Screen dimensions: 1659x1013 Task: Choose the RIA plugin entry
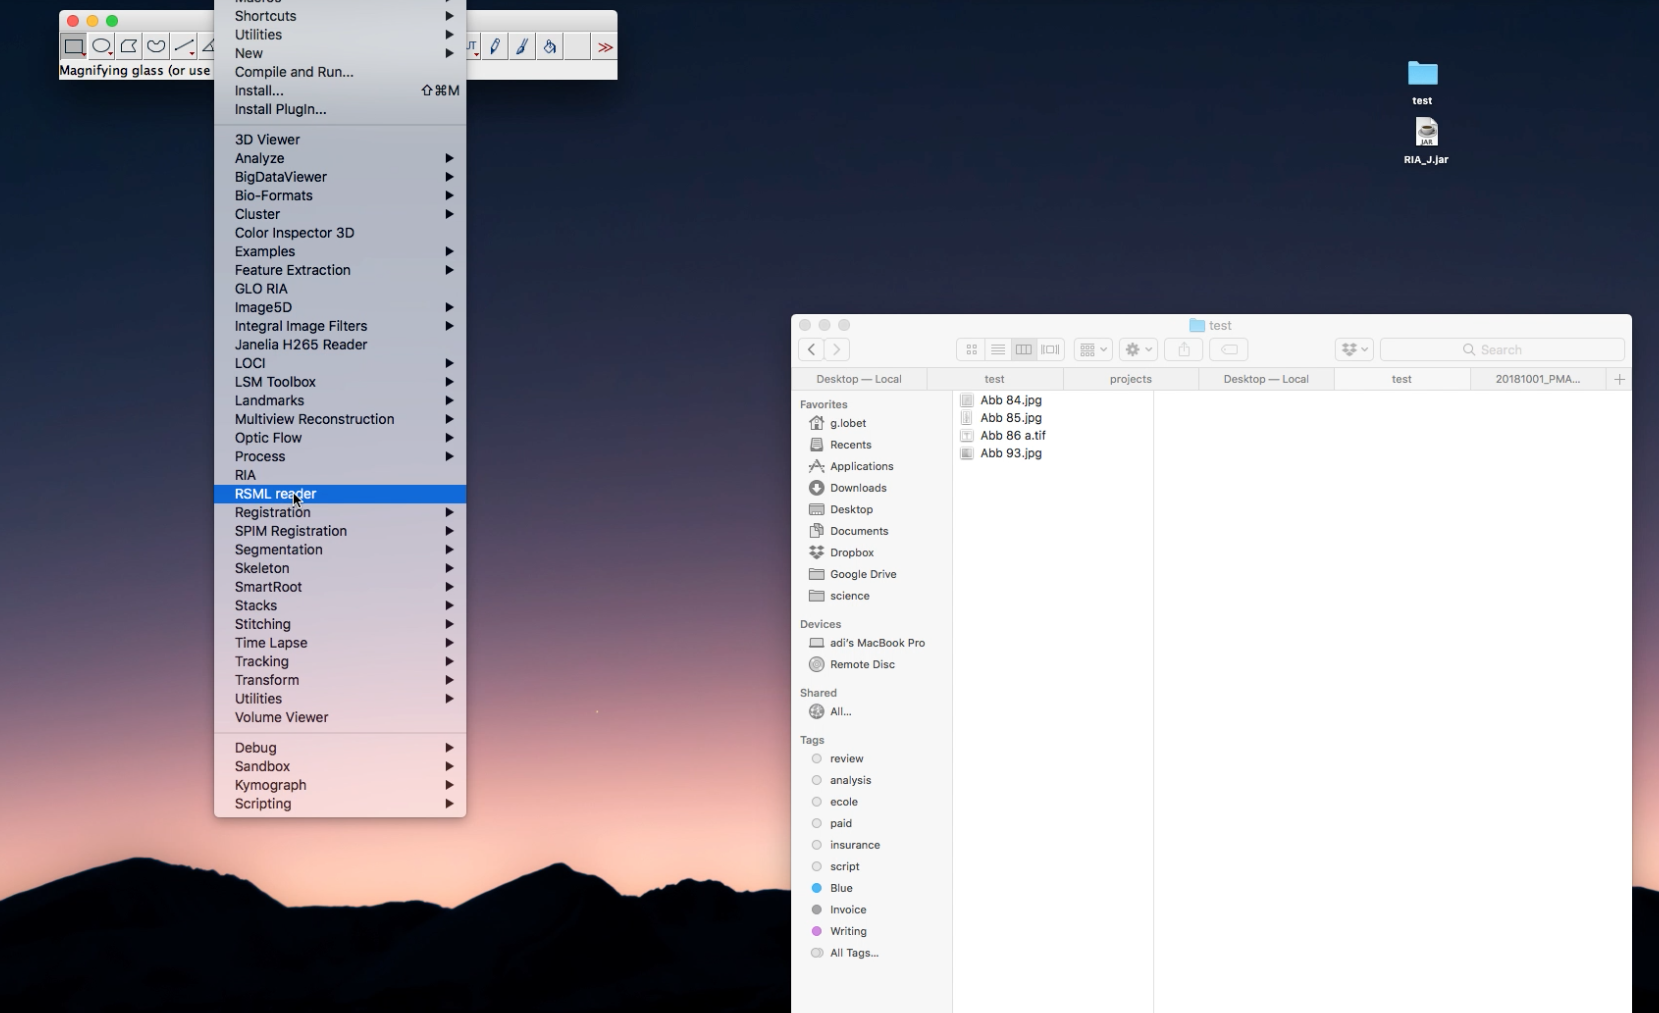340,475
